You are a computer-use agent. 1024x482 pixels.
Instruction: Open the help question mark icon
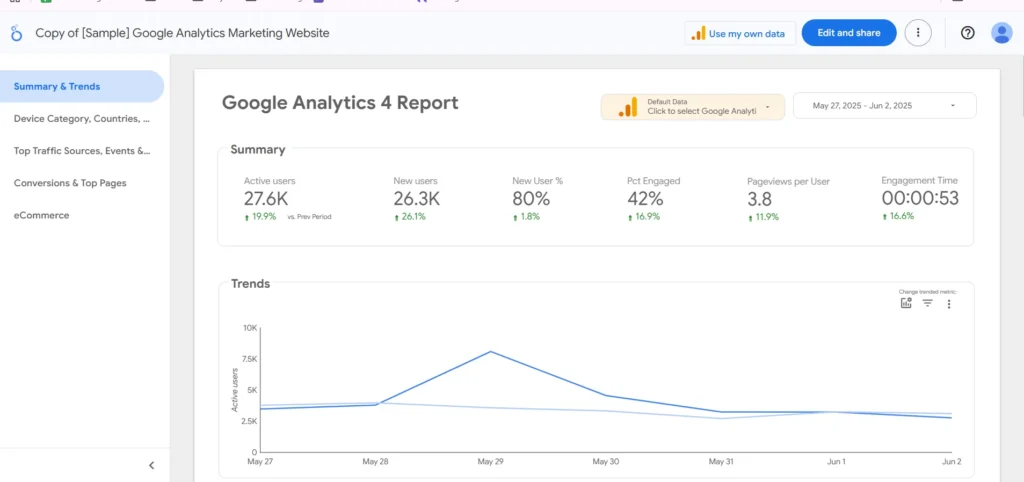[968, 33]
